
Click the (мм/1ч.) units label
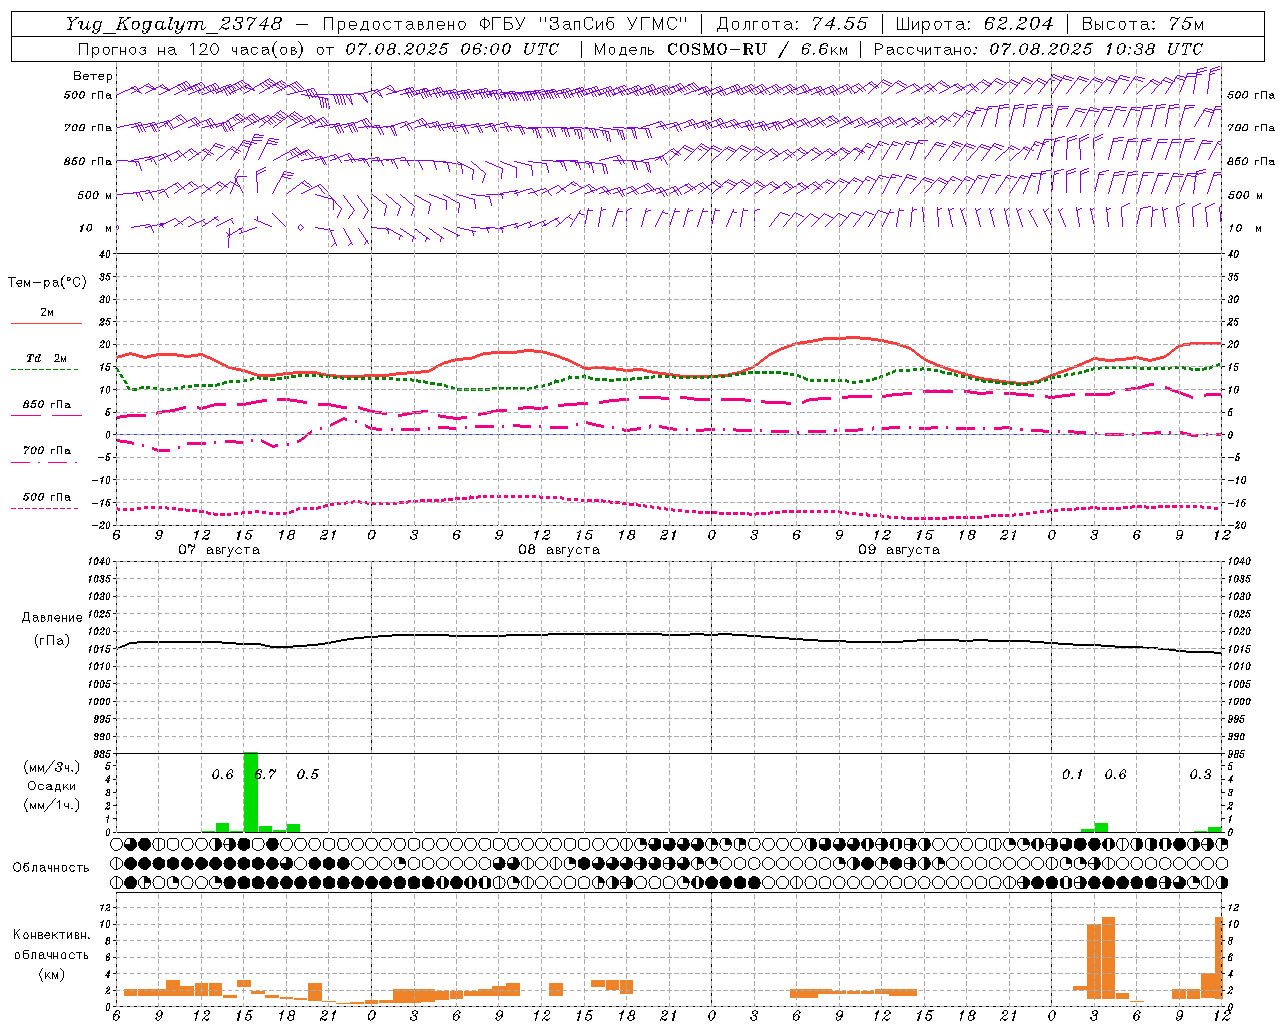pos(51,805)
